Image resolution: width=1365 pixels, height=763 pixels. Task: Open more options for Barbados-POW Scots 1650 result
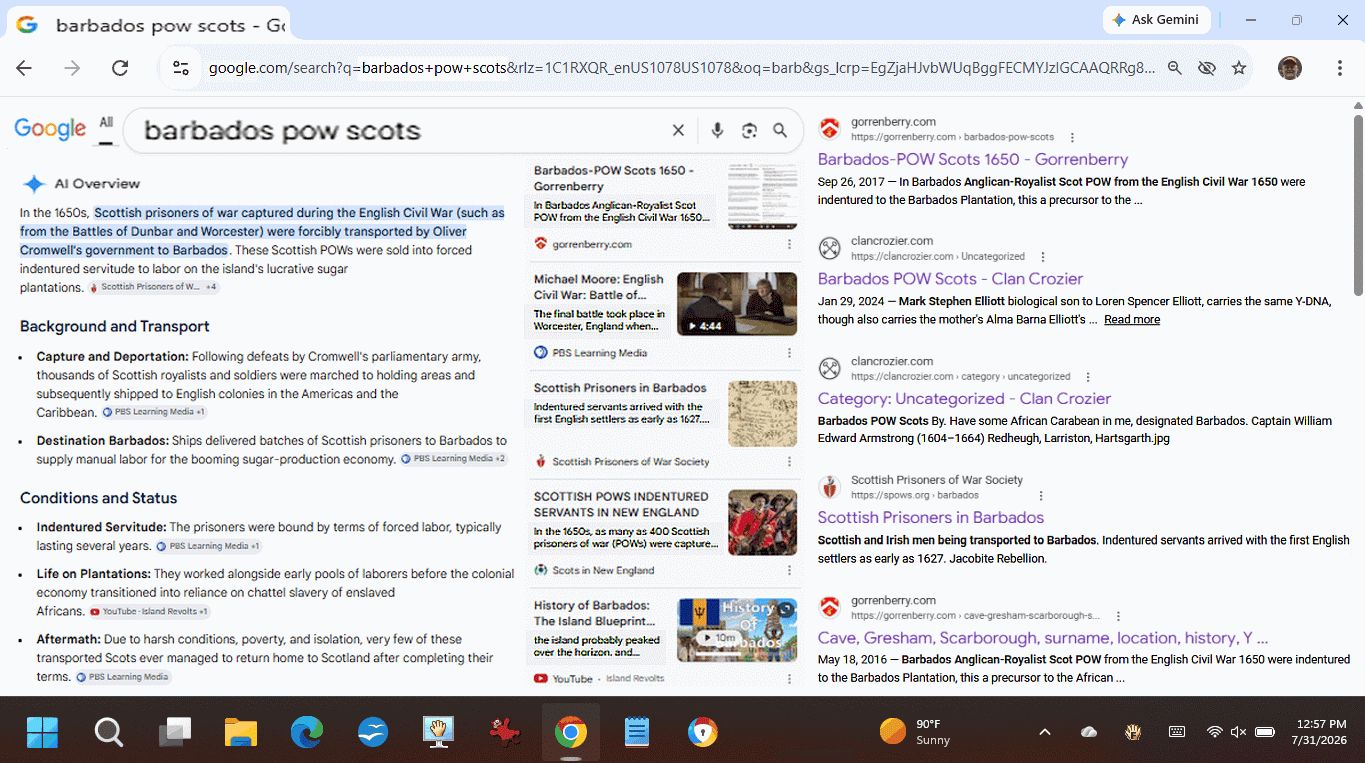1072,137
